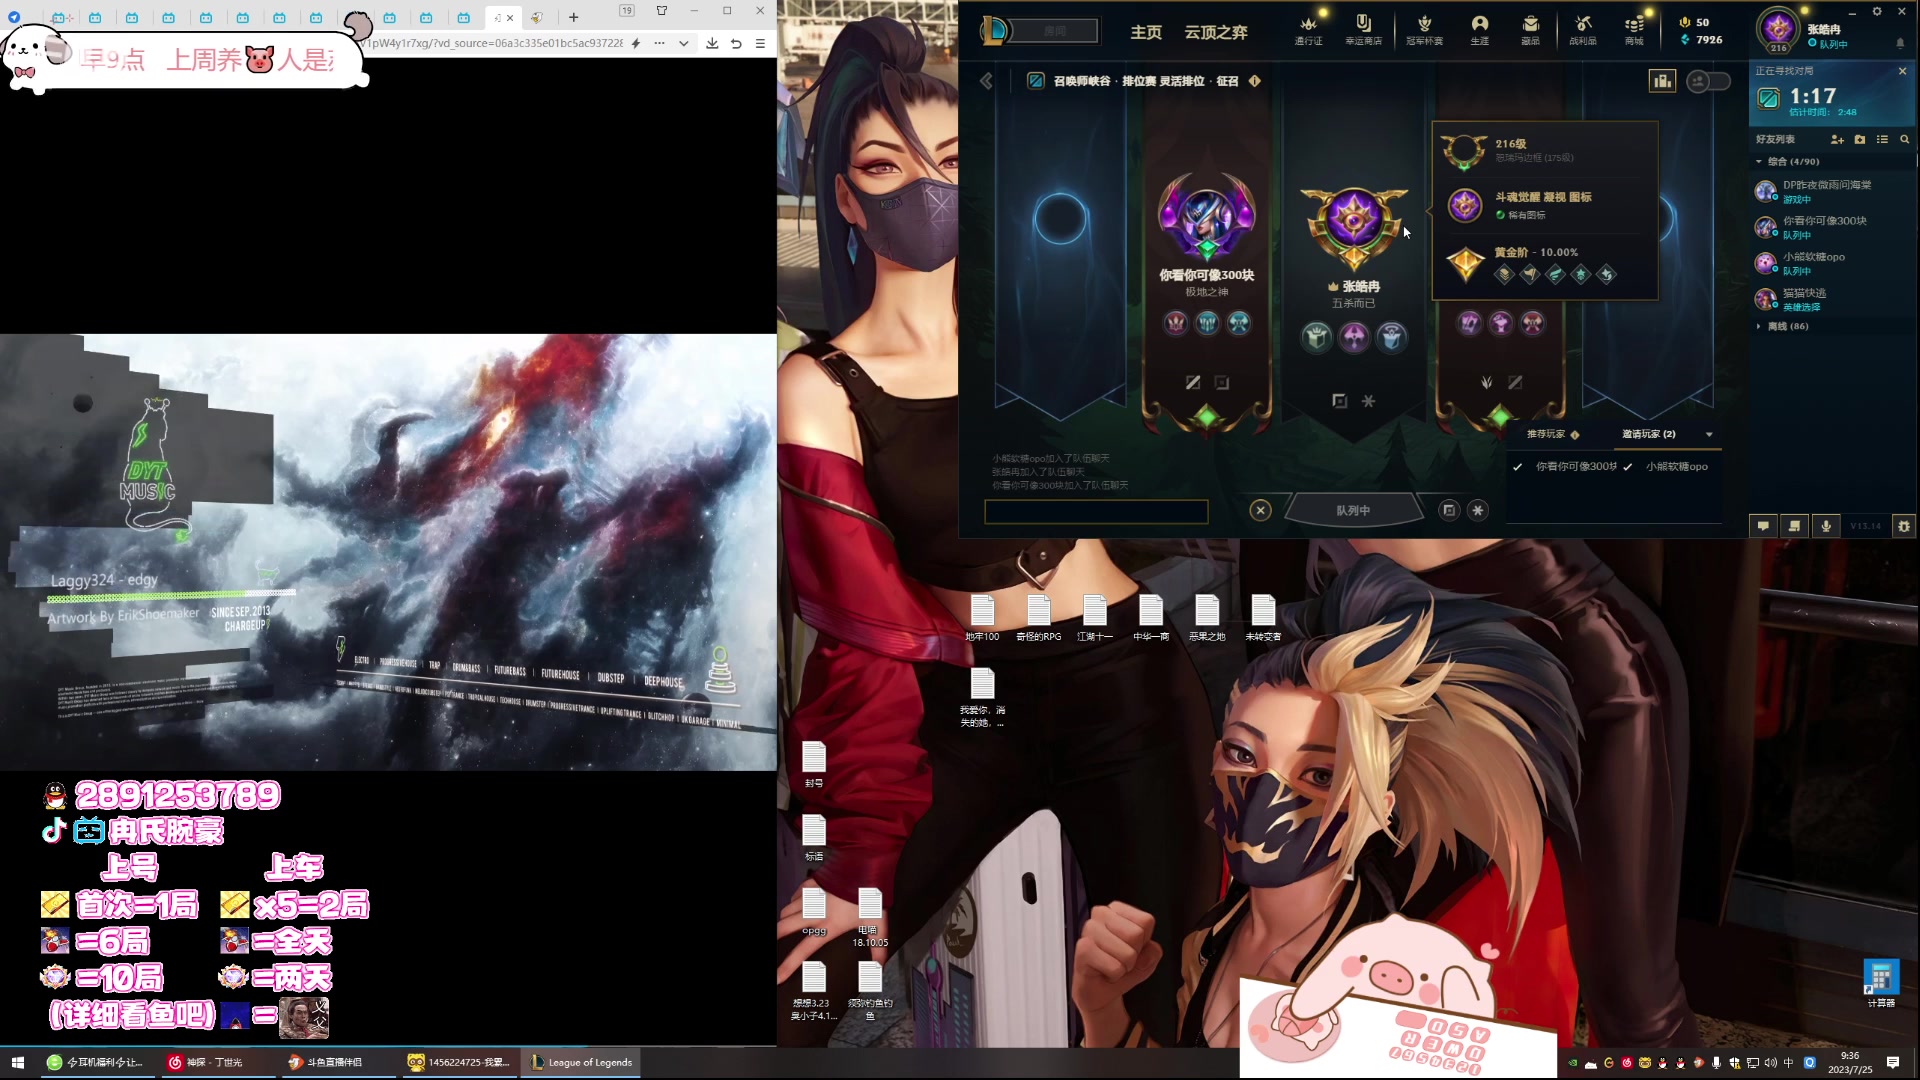
Task: Click the browser address bar more (…) button
Action: (x=659, y=43)
